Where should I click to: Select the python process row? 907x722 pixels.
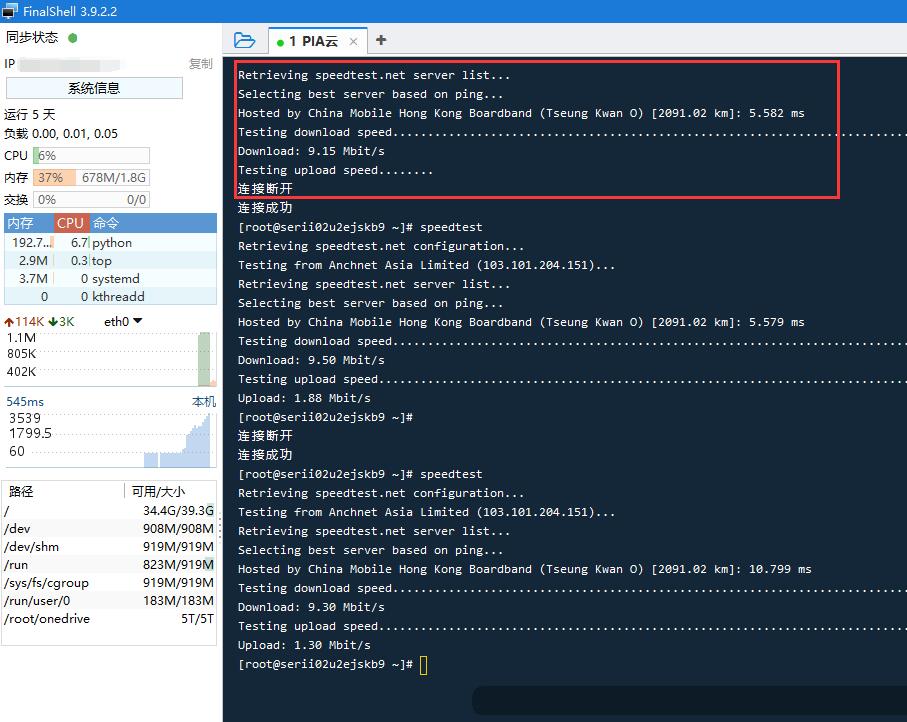[100, 240]
